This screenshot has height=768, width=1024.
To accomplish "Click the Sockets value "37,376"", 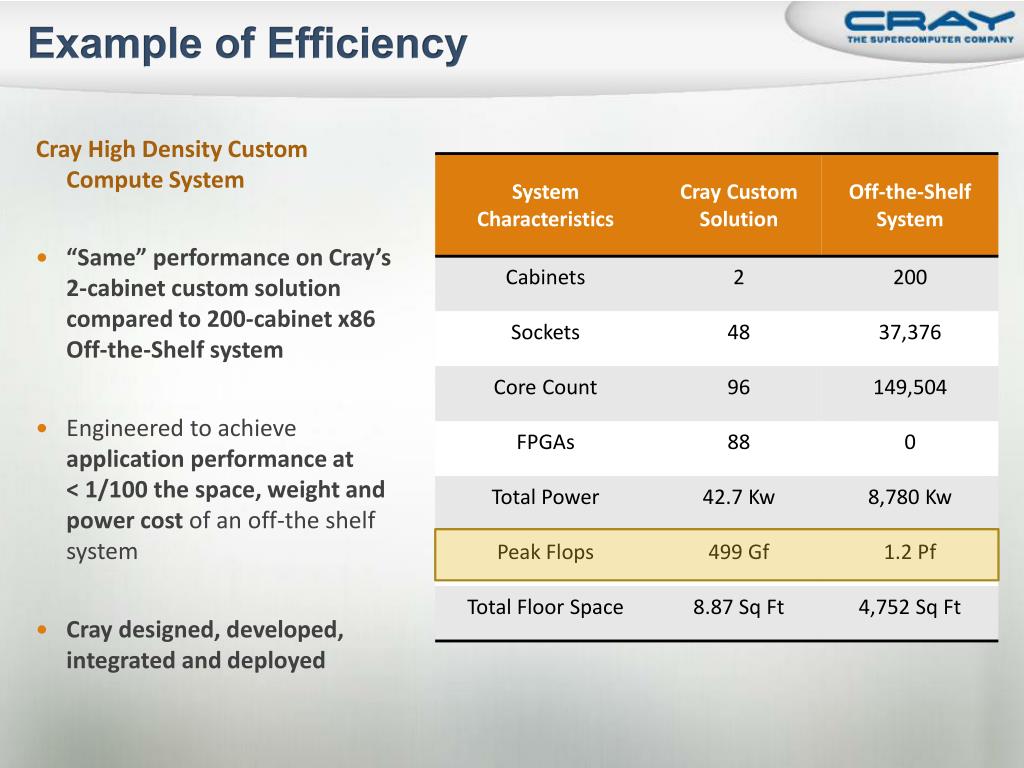I will [x=910, y=332].
